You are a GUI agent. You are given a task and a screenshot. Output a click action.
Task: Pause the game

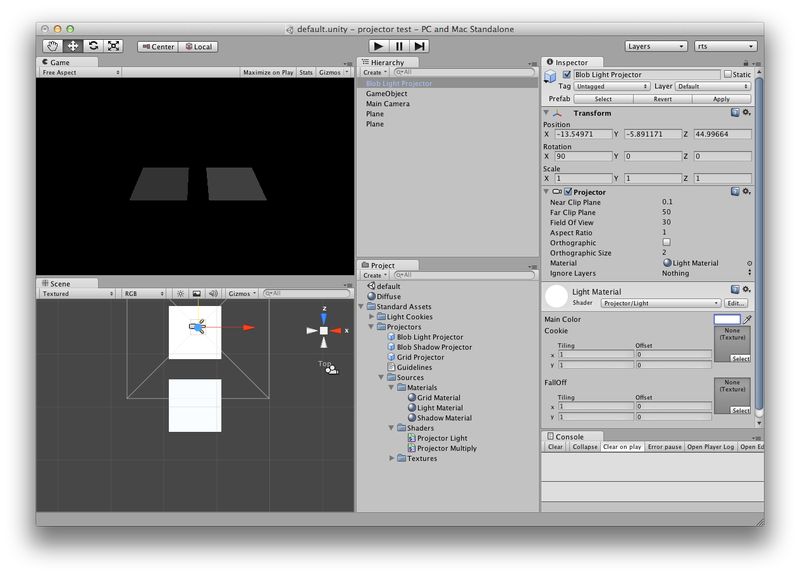399,46
